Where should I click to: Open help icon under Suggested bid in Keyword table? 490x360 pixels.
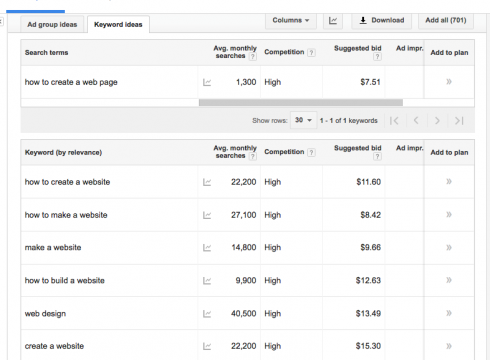pyautogui.click(x=377, y=156)
